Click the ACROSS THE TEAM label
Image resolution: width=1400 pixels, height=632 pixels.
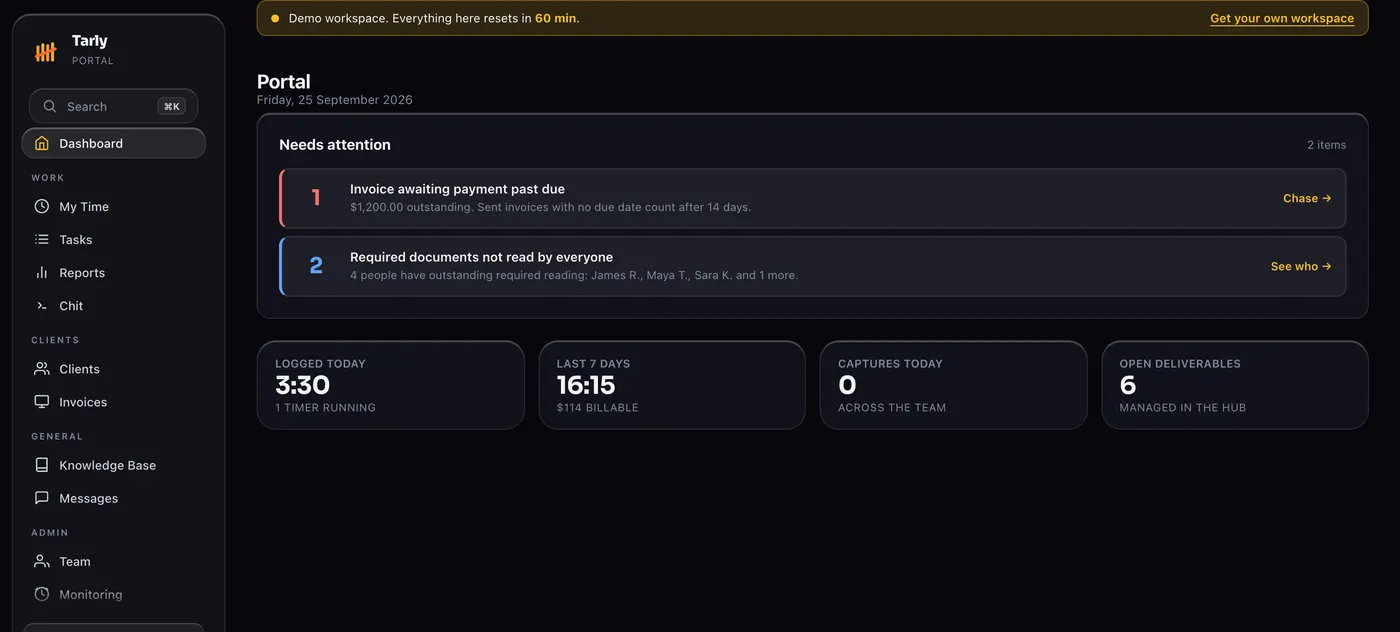(x=892, y=408)
